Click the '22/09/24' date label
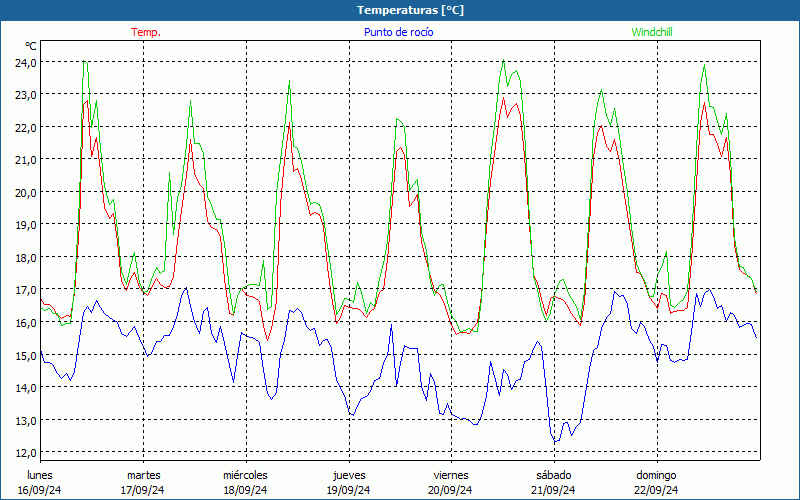Screen dimensions: 800x500 pos(656,490)
